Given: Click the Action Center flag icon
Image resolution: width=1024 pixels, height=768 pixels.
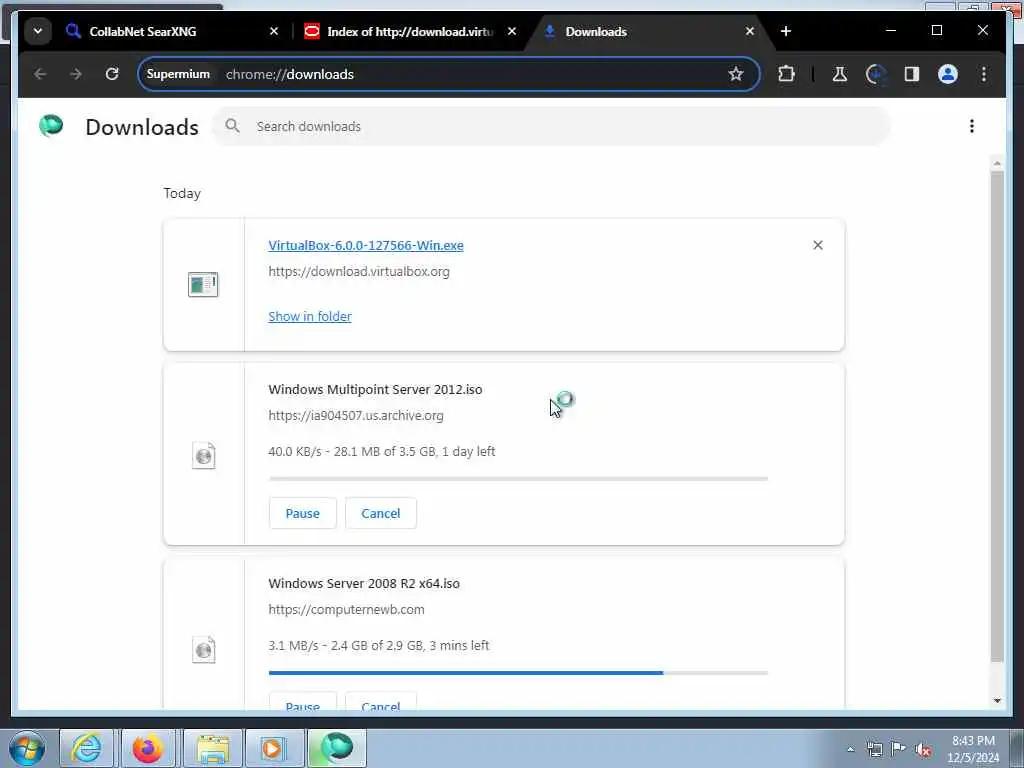Looking at the screenshot, I should click(899, 749).
